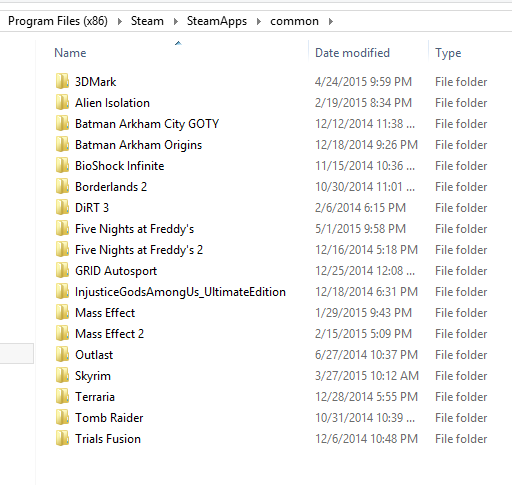512x485 pixels.
Task: Click the Borderlands 2 folder icon
Action: 62,186
